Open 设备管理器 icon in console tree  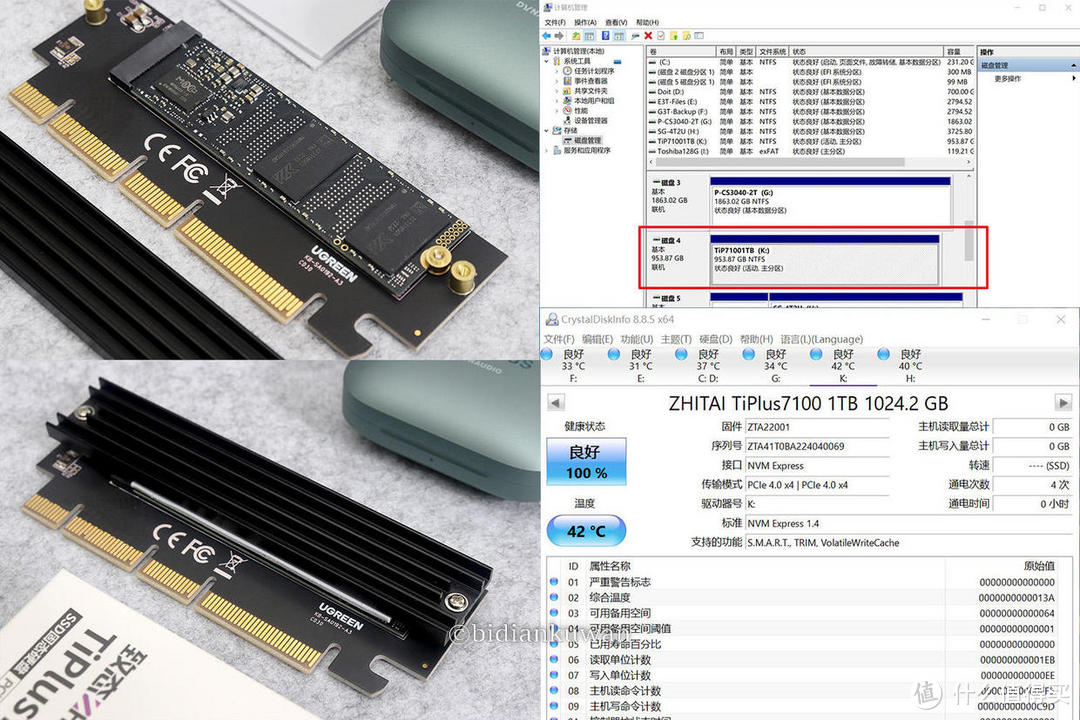pyautogui.click(x=568, y=121)
